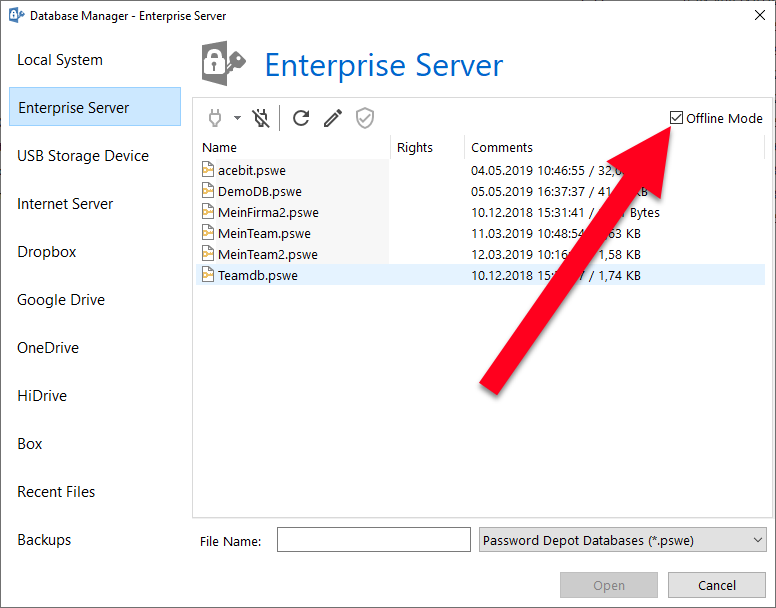Select MeinTeam.pswe database

(x=481, y=234)
